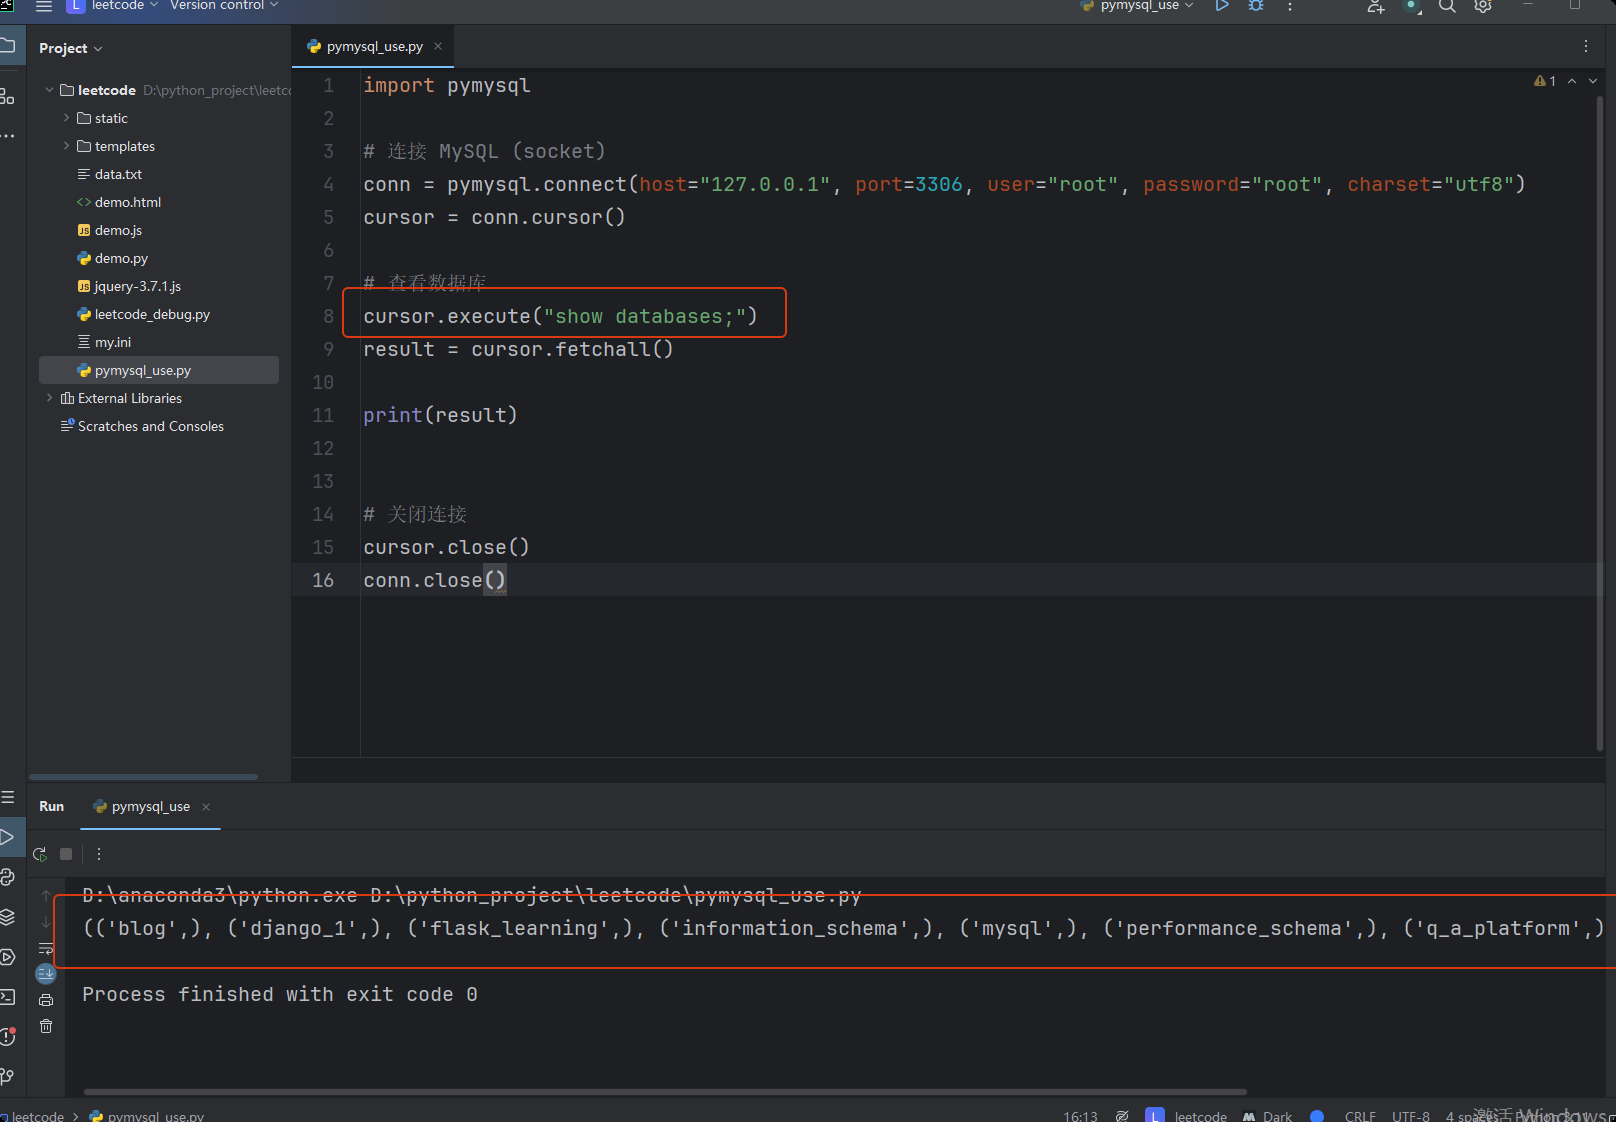Open the Problems tool window icon

coord(8,1037)
